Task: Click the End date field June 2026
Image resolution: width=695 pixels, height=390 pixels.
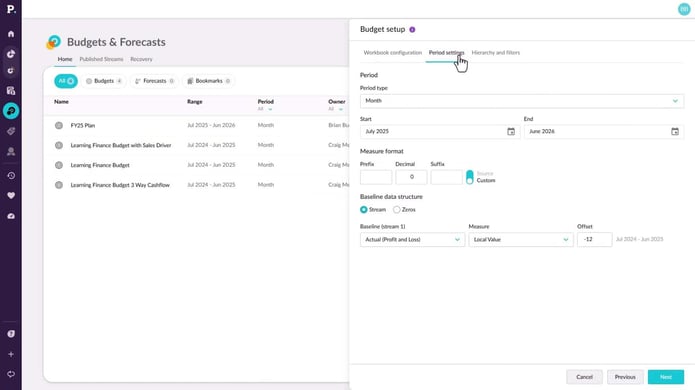Action: (604, 132)
